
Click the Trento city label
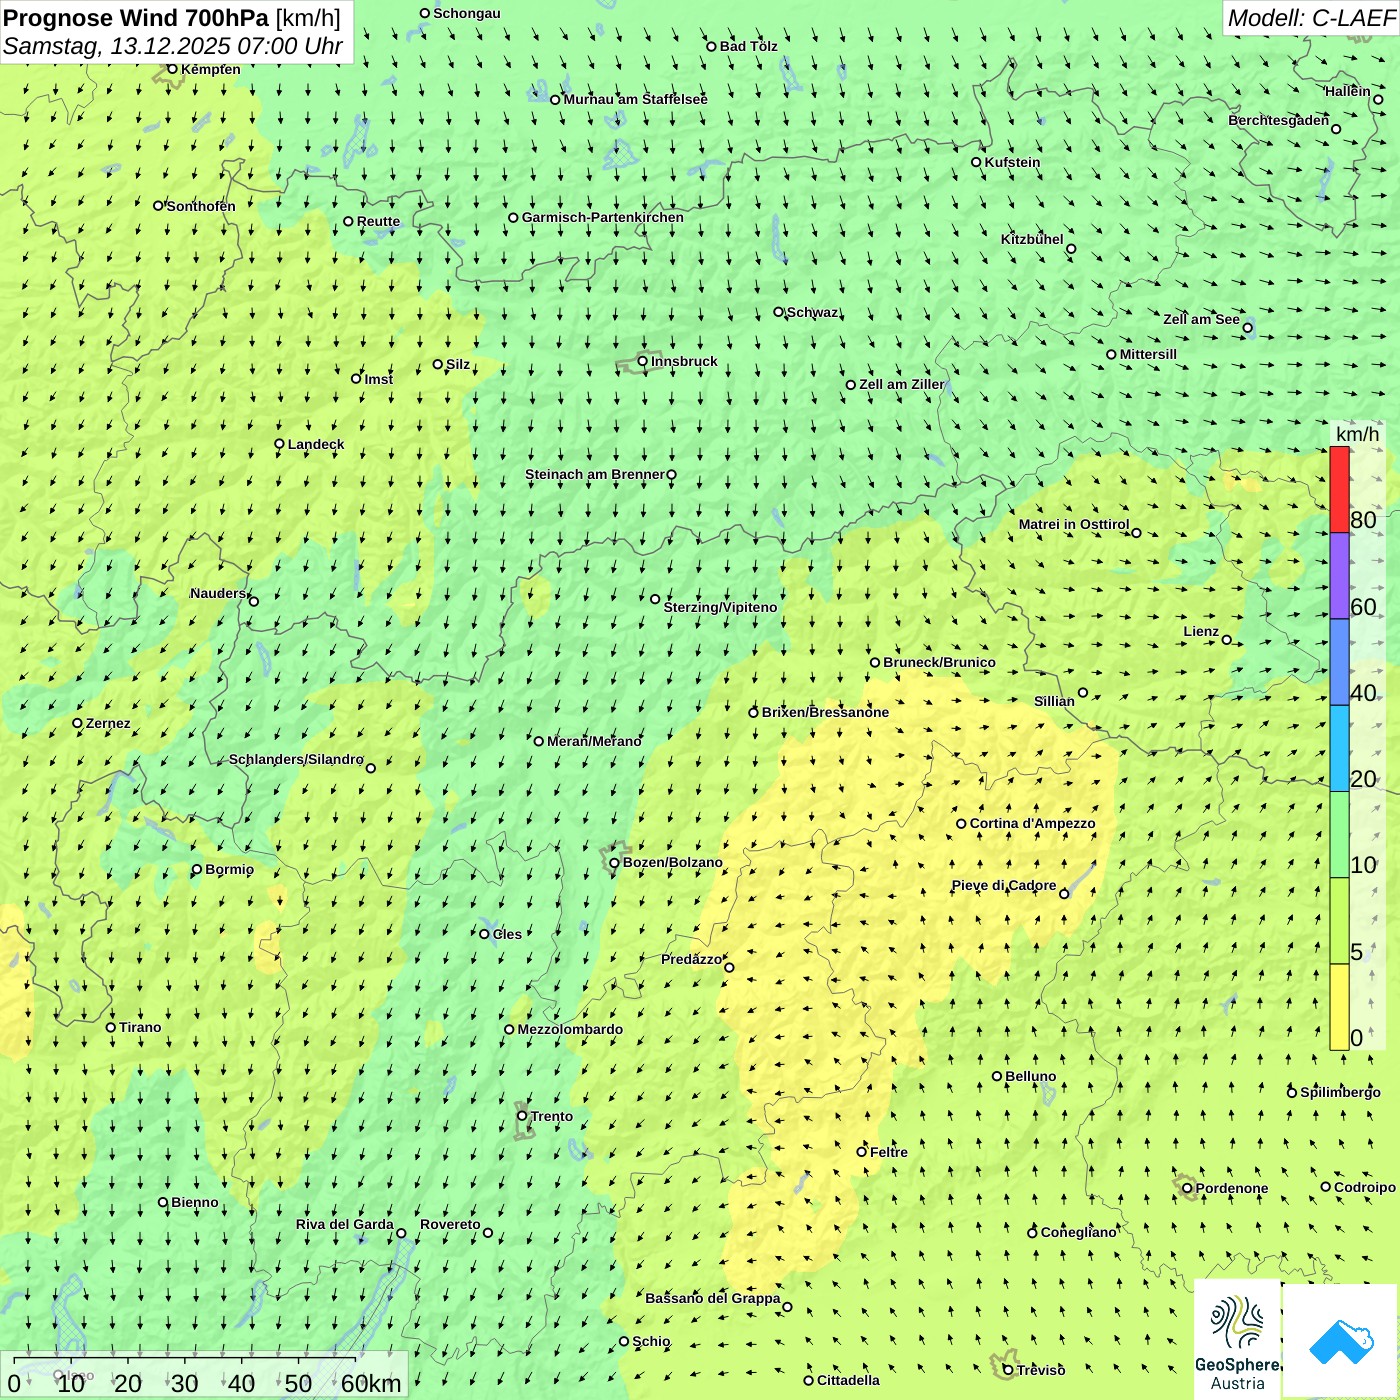coord(552,1116)
